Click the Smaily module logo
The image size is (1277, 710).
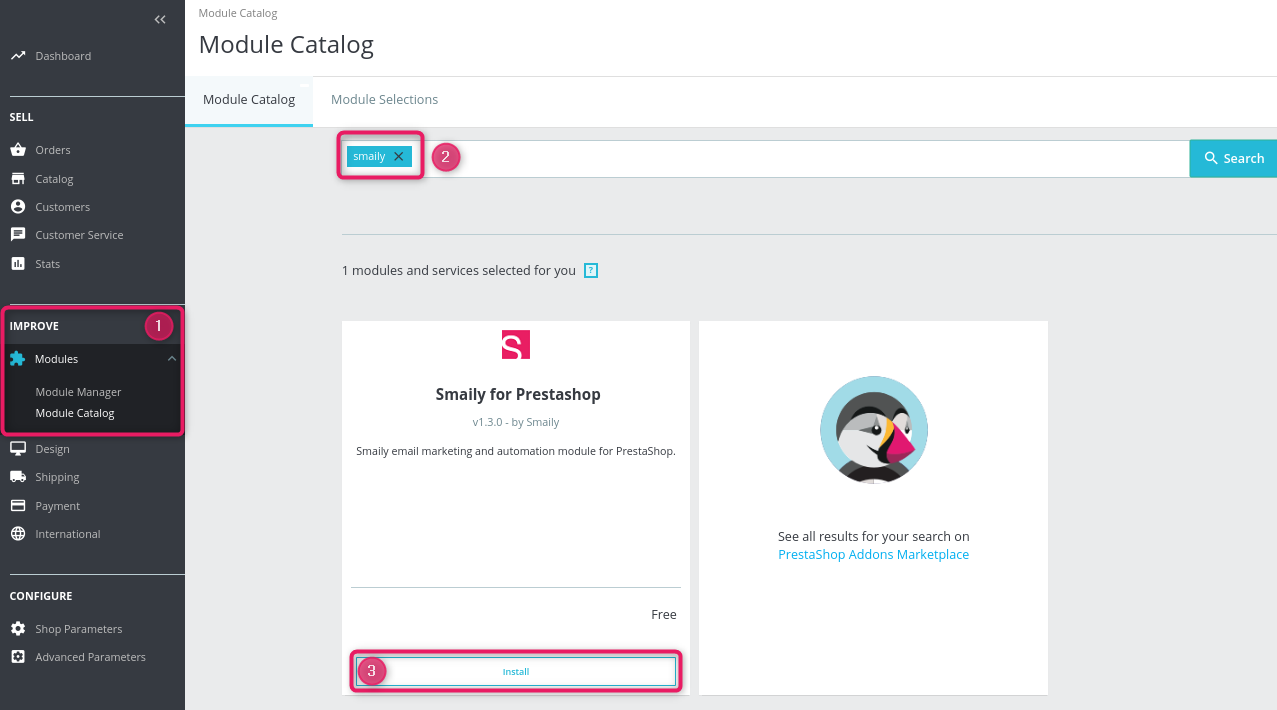point(516,345)
